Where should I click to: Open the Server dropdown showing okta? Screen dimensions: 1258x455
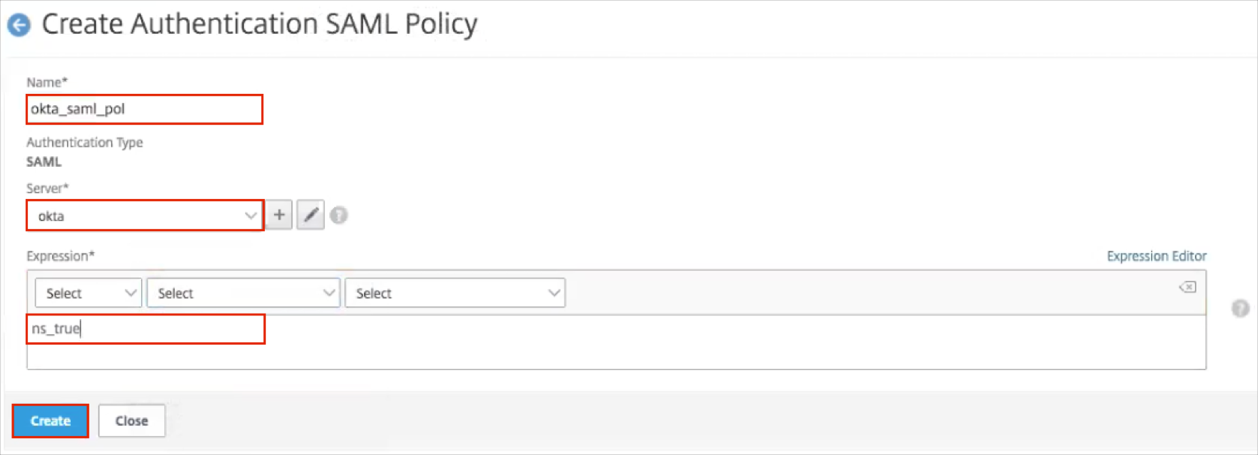pyautogui.click(x=145, y=215)
